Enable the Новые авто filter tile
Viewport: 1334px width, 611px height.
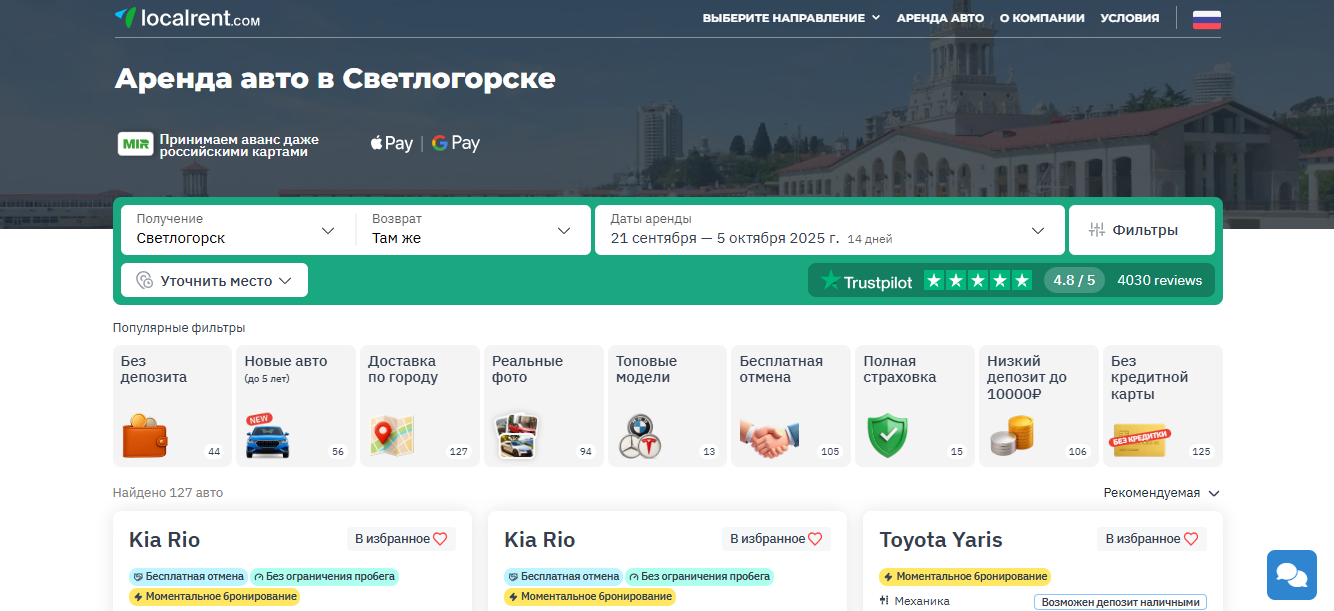296,406
